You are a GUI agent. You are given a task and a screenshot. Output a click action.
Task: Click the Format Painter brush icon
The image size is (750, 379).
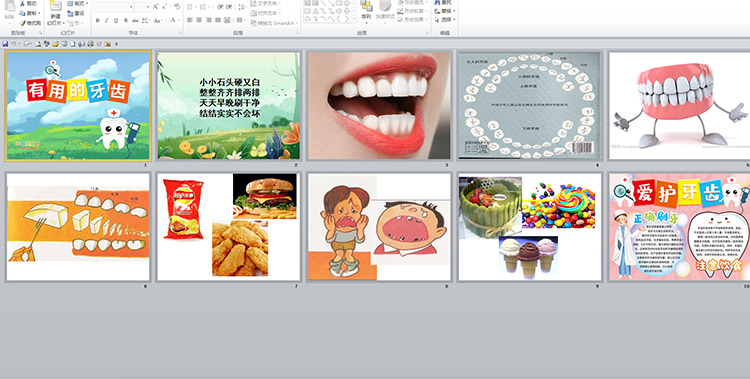(22, 23)
